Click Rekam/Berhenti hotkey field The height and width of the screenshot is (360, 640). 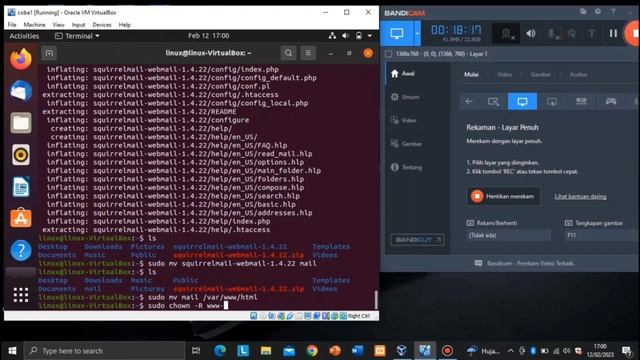point(508,236)
